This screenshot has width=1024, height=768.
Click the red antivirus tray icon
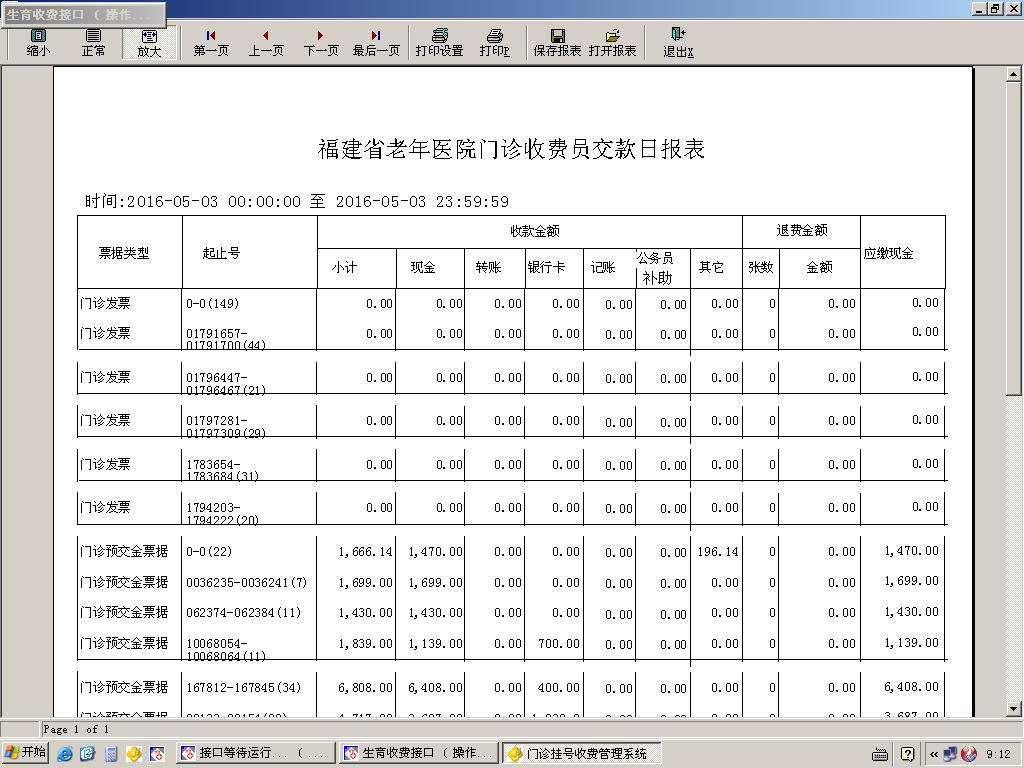[969, 754]
